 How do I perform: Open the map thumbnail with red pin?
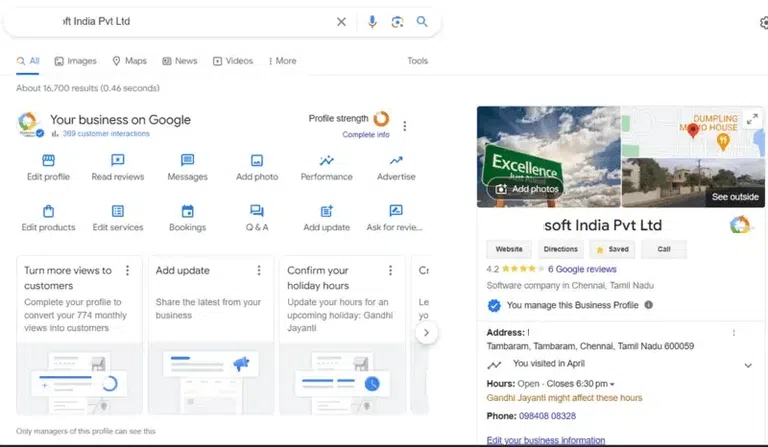click(693, 132)
